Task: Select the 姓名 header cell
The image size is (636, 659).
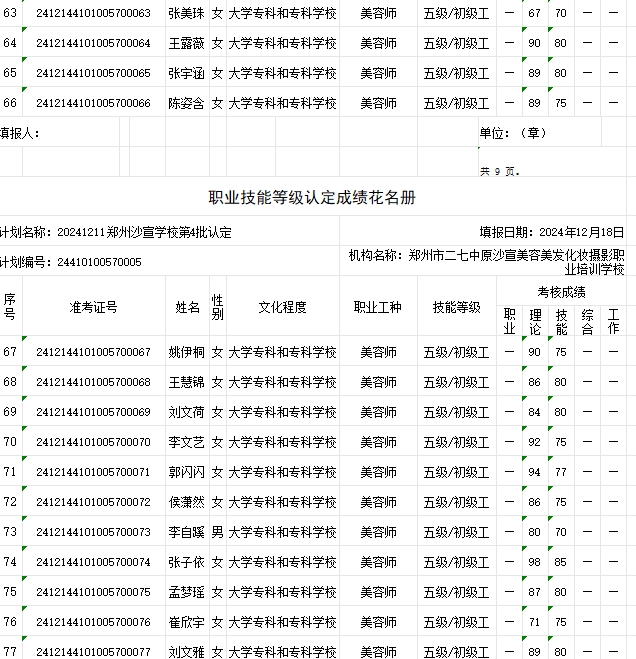Action: [187, 307]
